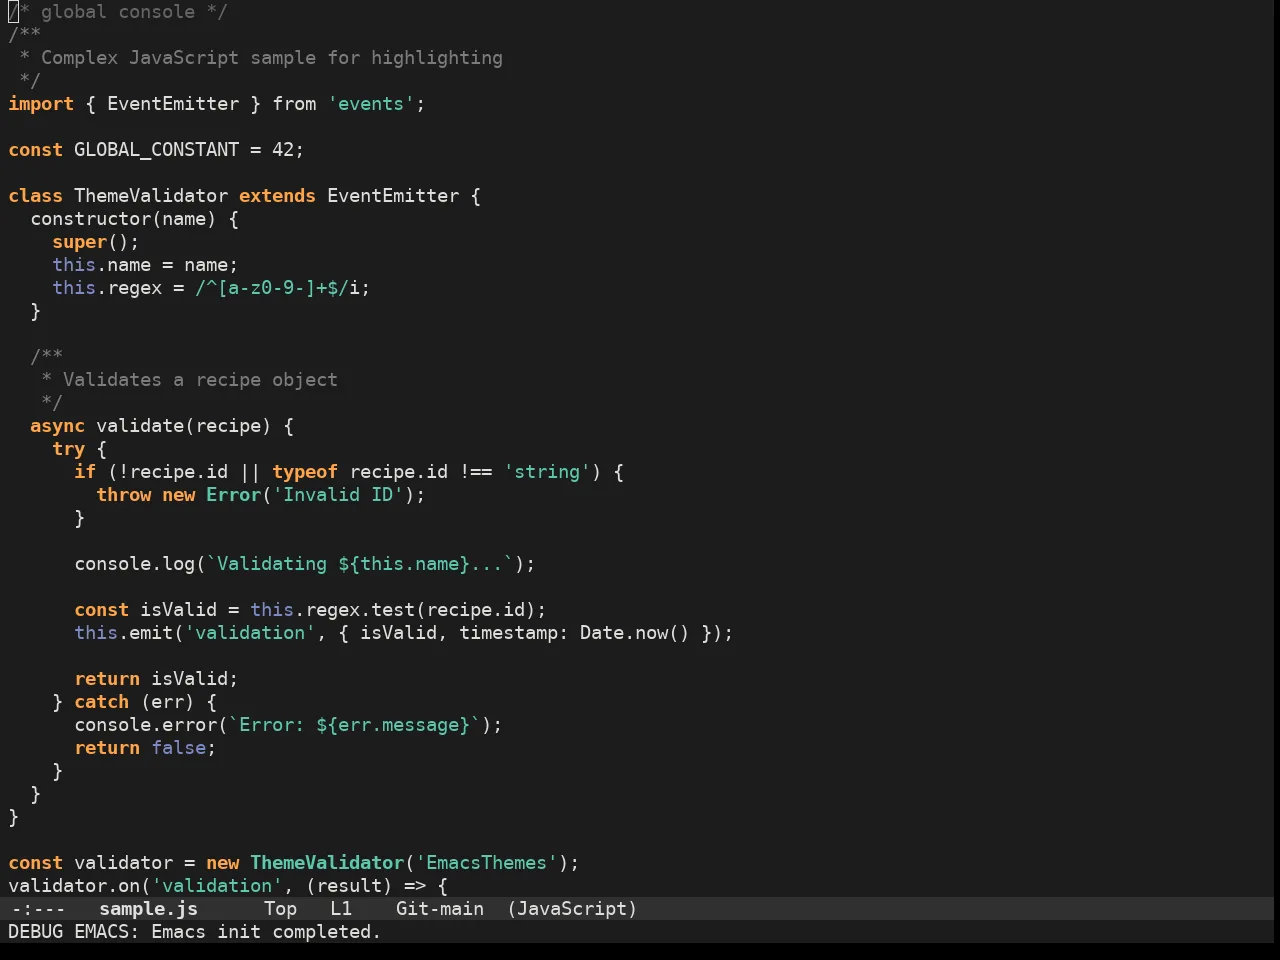This screenshot has width=1280, height=960.
Task: Click the `Validating ${this.name}...` template string
Action: (360, 564)
